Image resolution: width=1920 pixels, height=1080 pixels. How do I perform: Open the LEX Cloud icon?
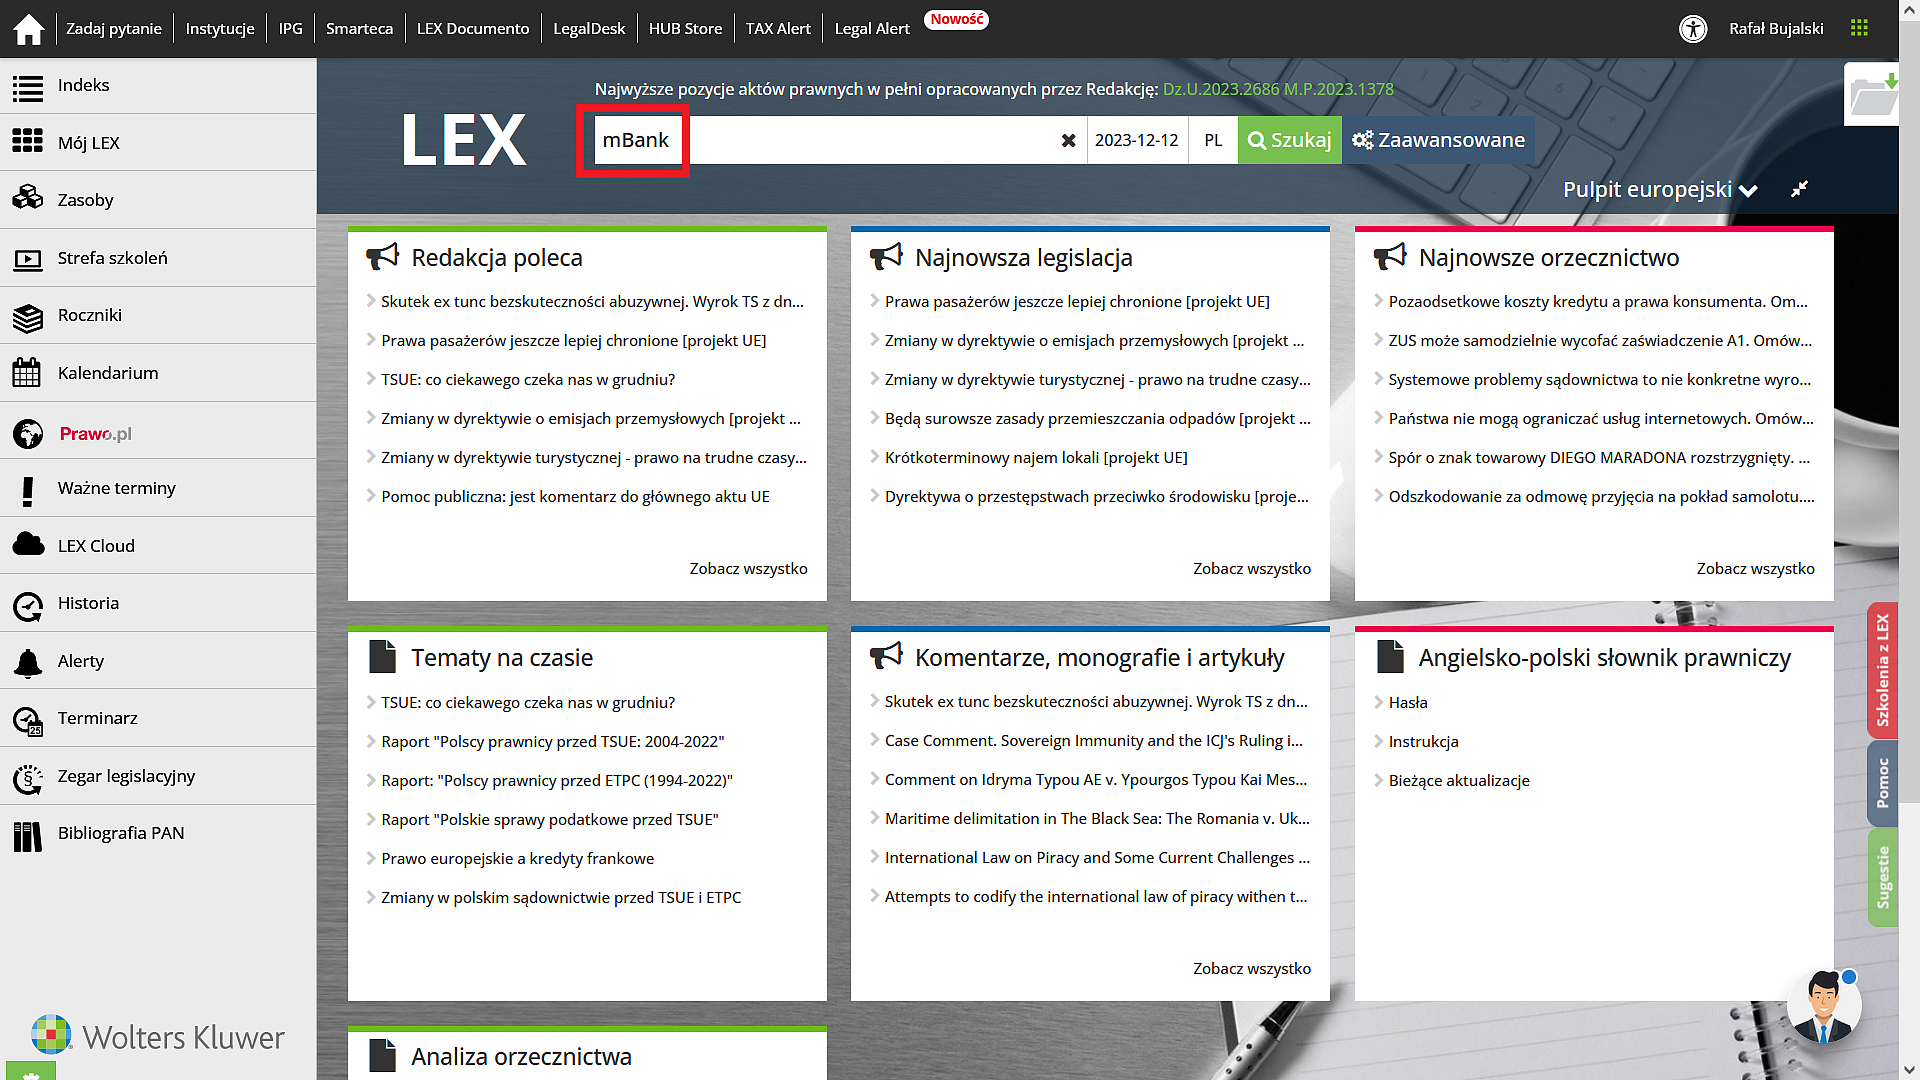click(x=28, y=544)
